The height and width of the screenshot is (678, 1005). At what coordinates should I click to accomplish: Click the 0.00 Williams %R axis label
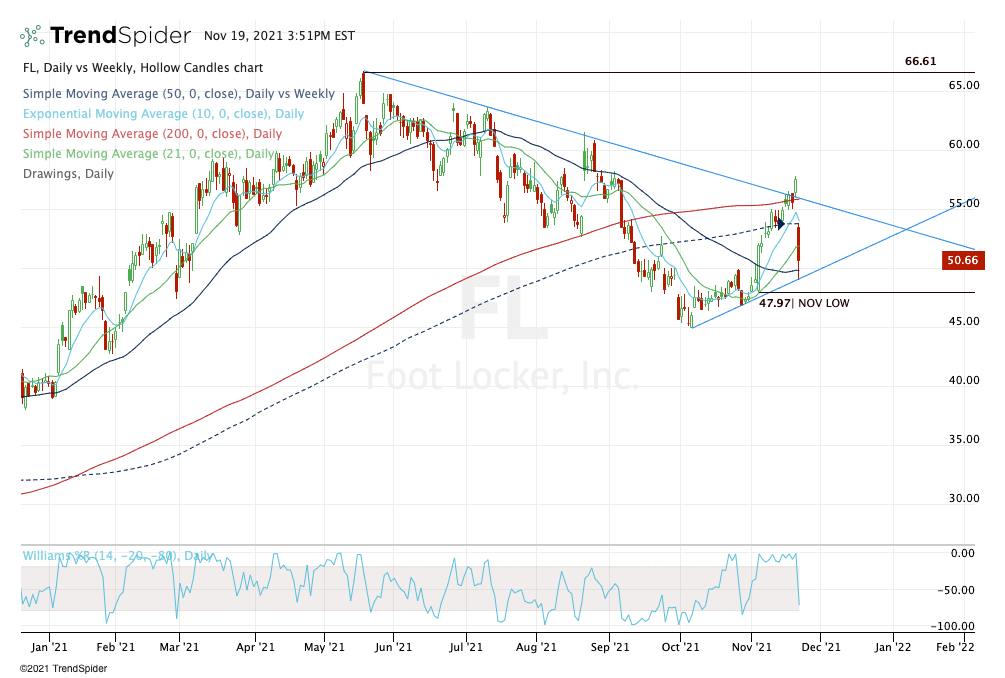pyautogui.click(x=963, y=553)
